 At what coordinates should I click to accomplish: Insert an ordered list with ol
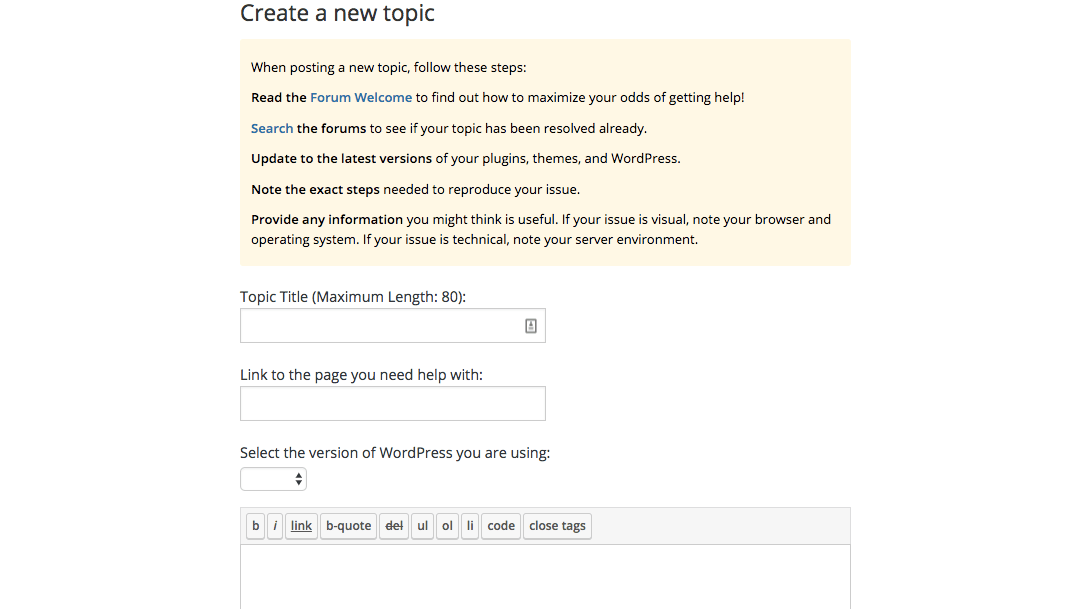pyautogui.click(x=447, y=526)
